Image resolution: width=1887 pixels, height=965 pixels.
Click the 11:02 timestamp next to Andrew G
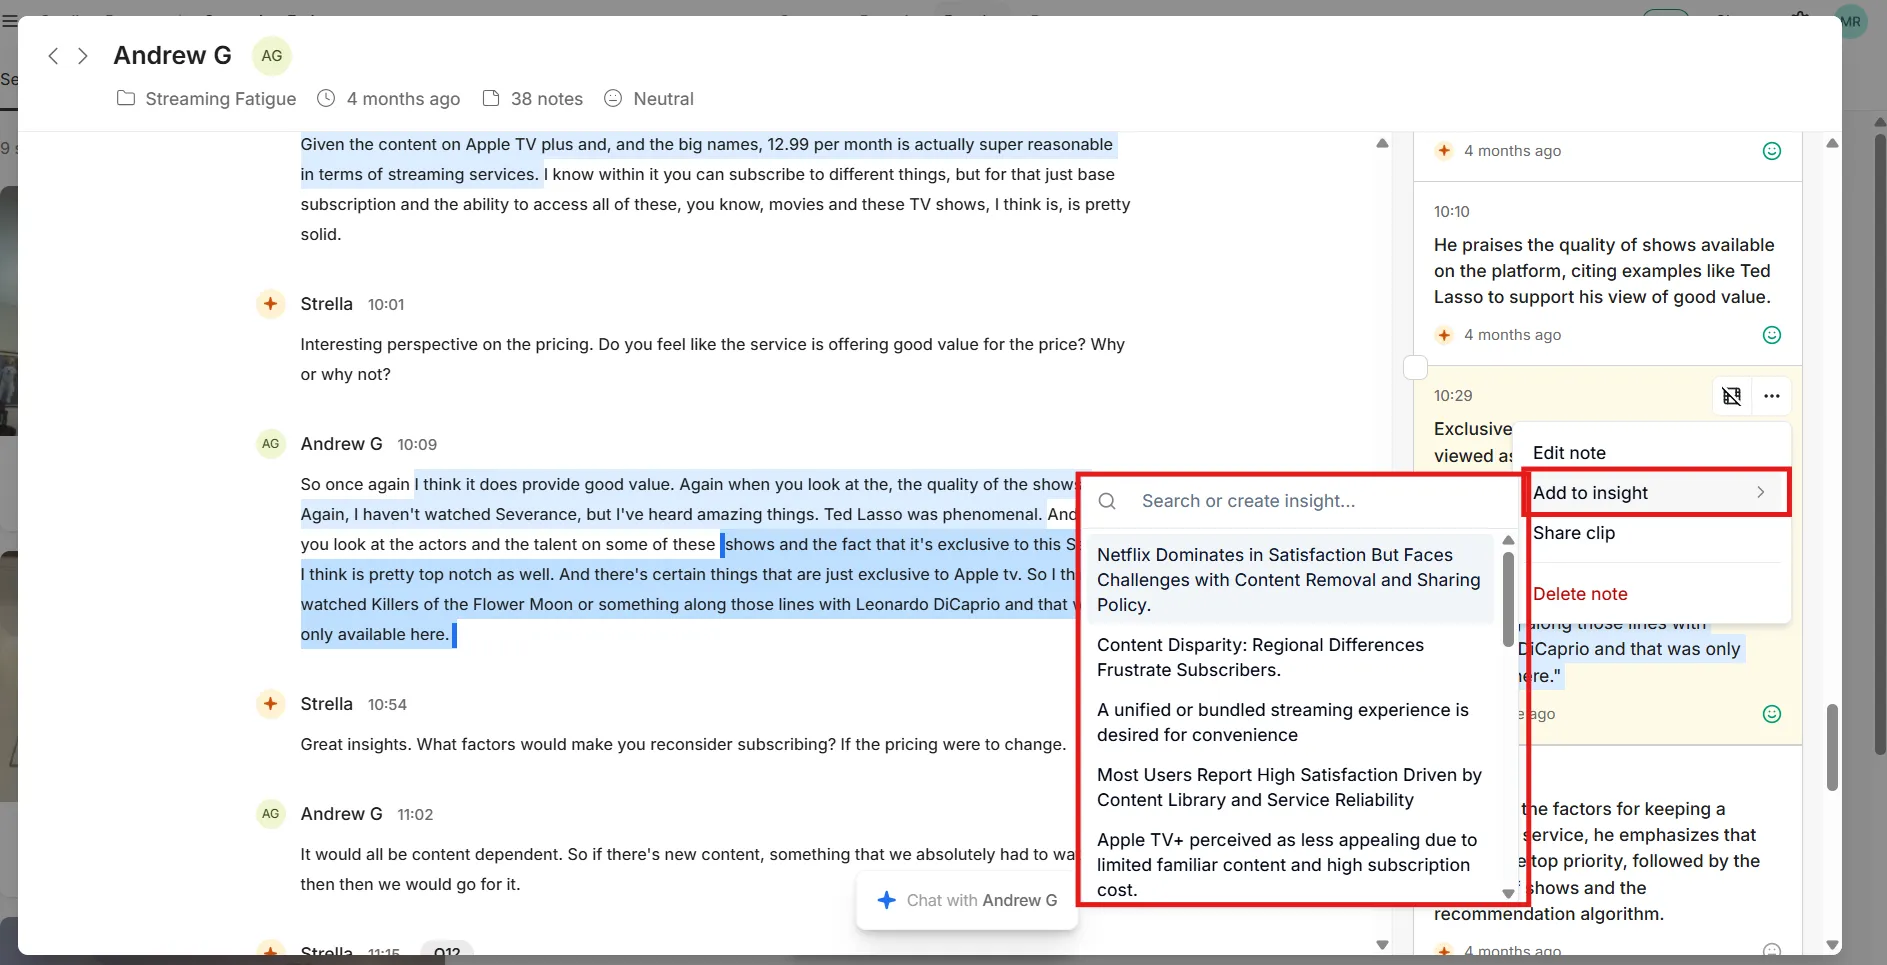pyautogui.click(x=415, y=814)
